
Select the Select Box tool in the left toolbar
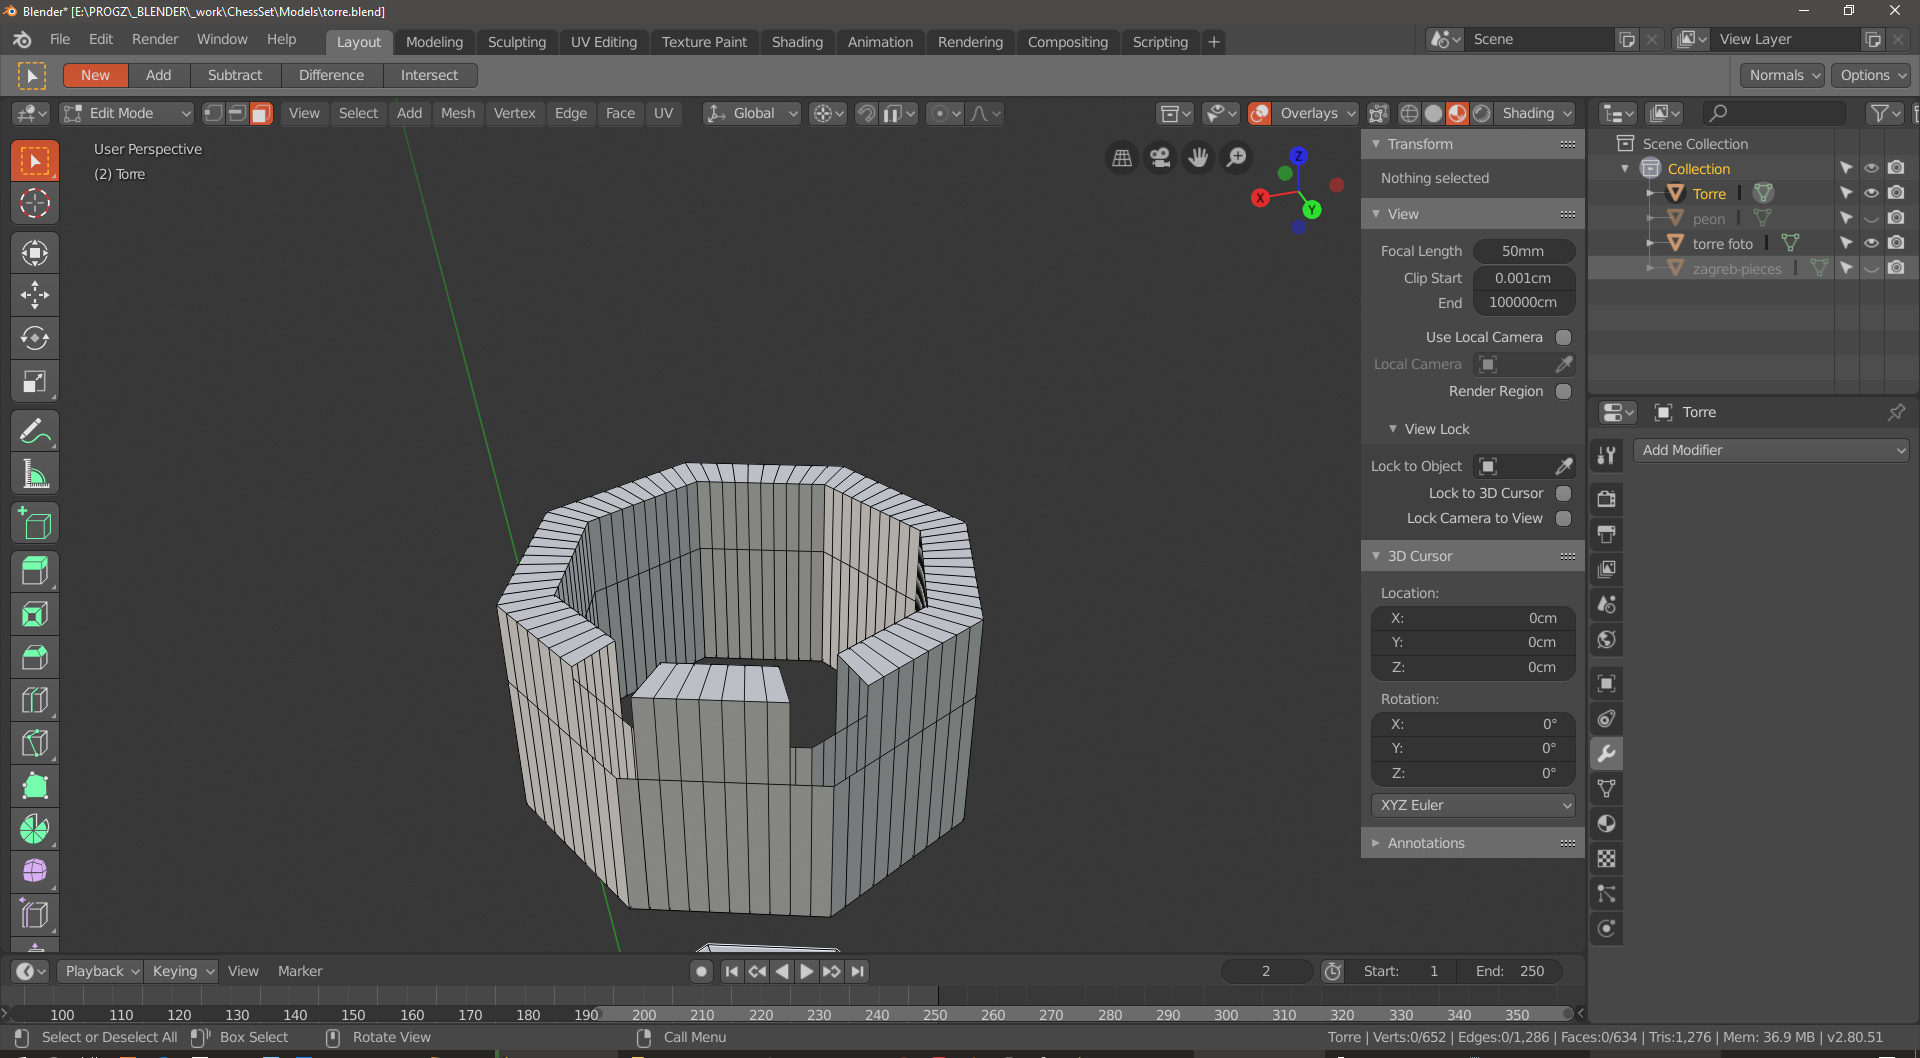(35, 161)
